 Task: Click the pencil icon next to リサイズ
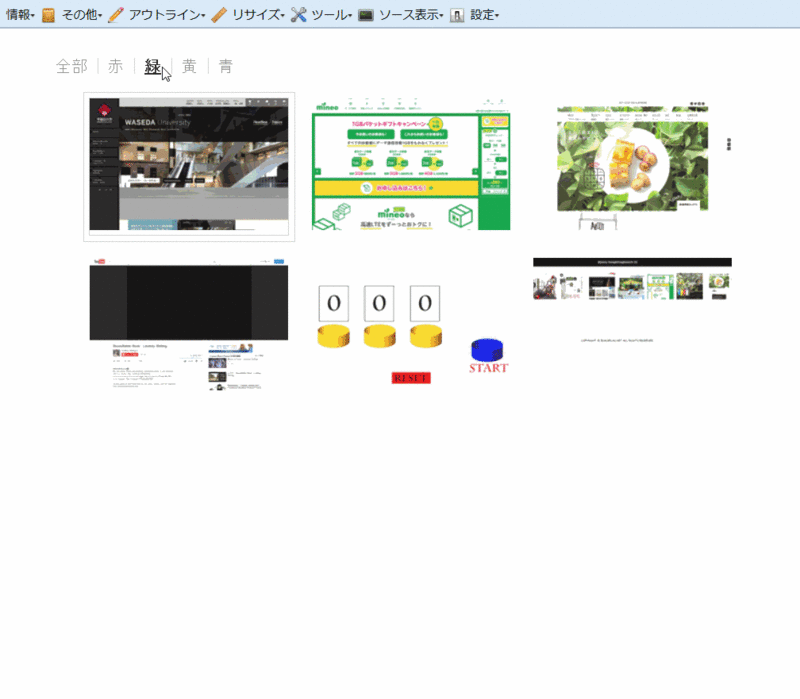coord(218,14)
